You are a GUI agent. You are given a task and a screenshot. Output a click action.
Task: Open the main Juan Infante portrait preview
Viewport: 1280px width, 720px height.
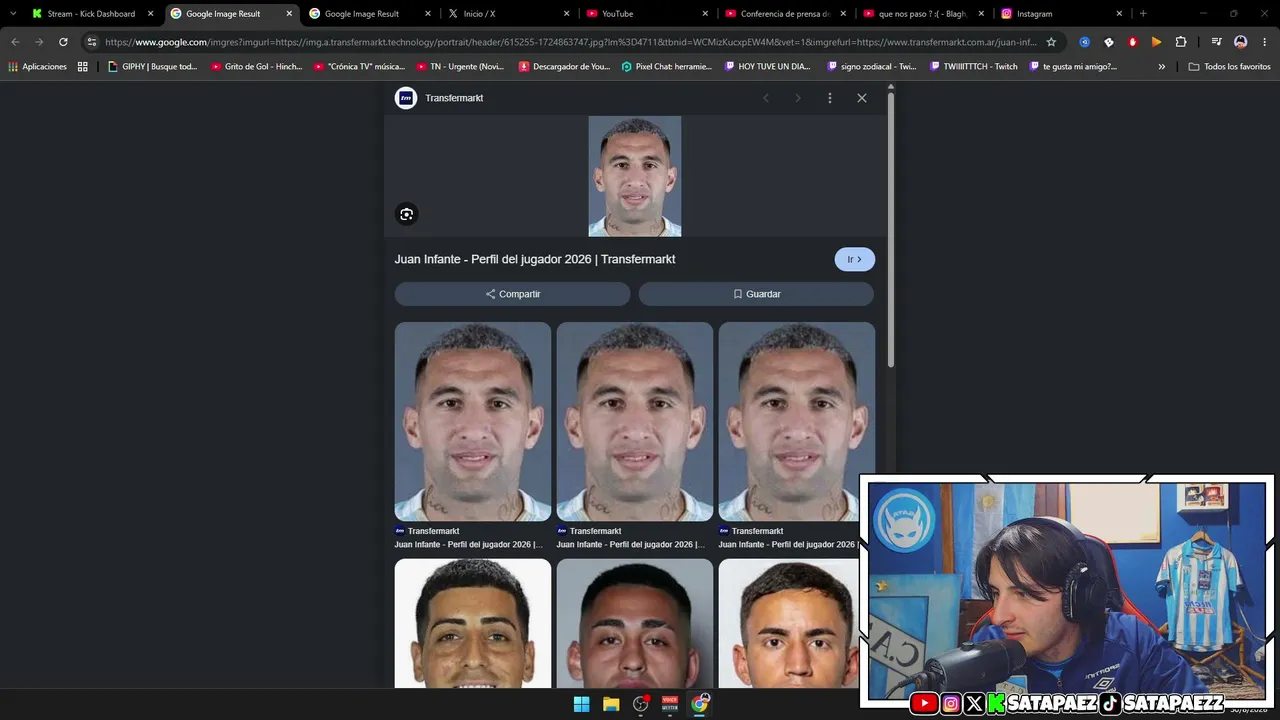pos(635,176)
